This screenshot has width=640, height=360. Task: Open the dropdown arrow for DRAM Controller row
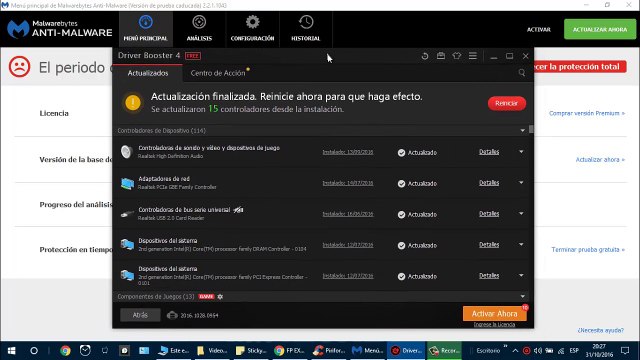[521, 244]
